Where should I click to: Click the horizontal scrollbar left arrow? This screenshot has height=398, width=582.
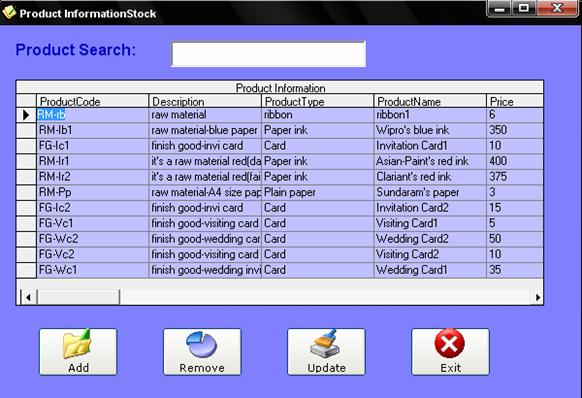28,297
